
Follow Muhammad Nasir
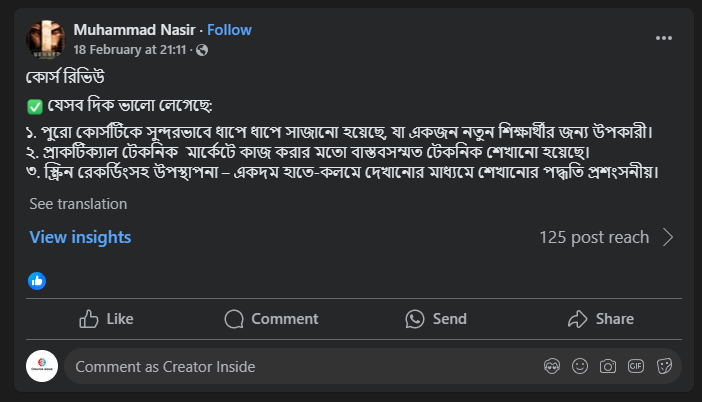[x=229, y=30]
